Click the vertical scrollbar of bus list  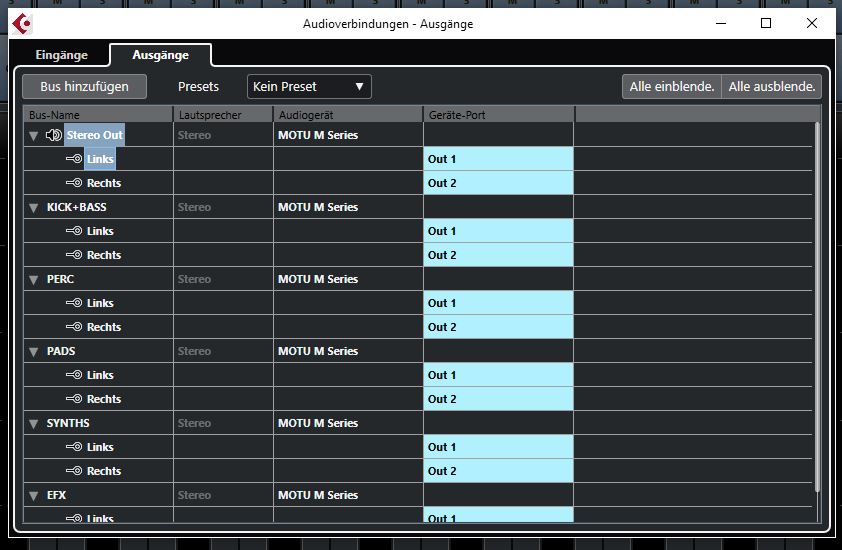pyautogui.click(x=817, y=300)
